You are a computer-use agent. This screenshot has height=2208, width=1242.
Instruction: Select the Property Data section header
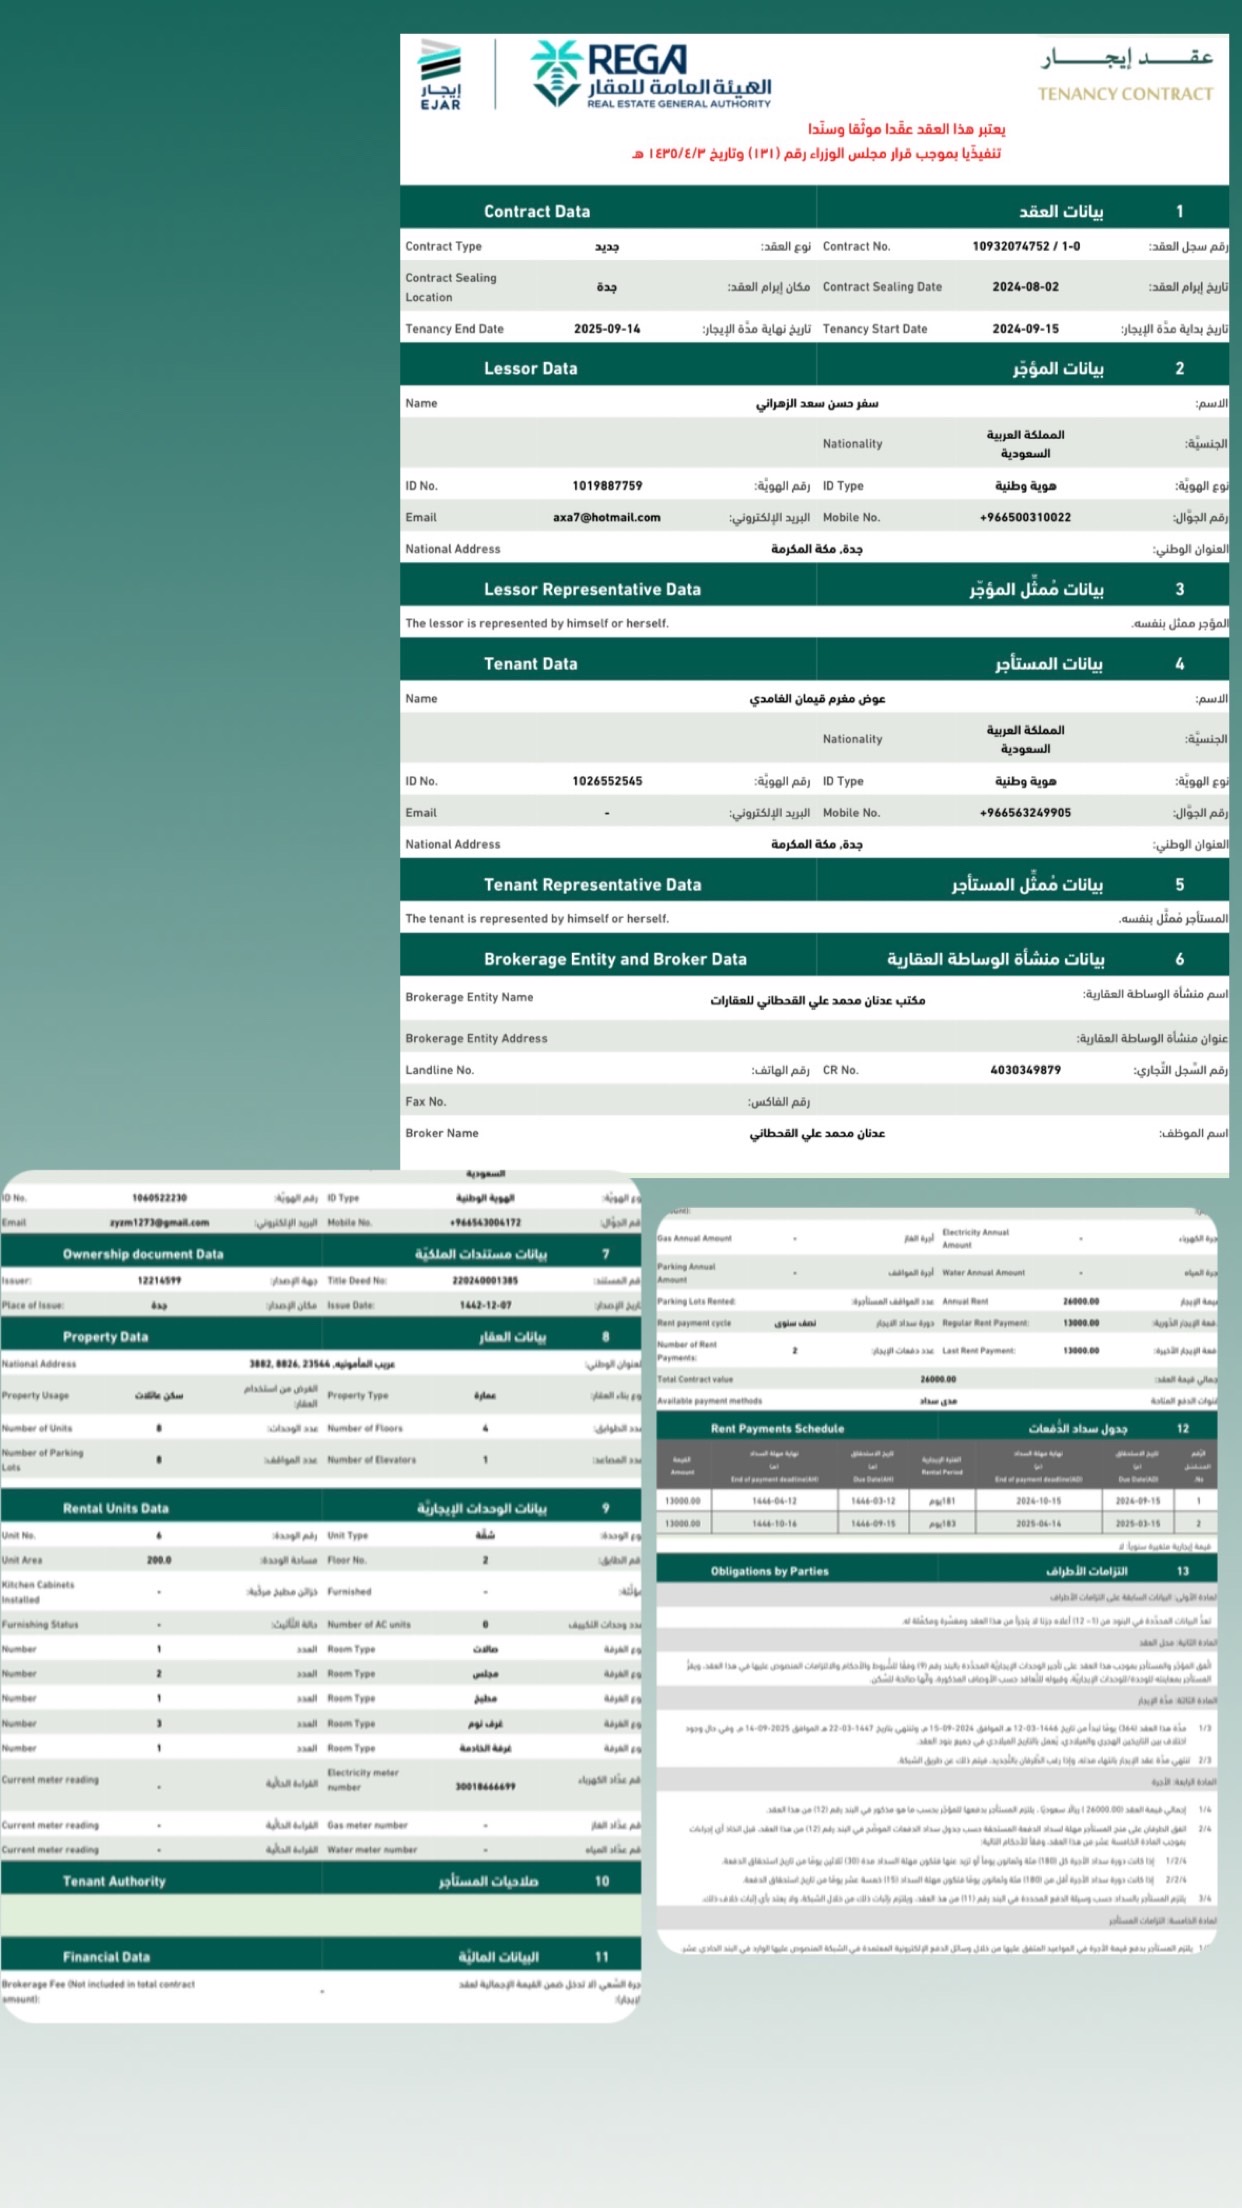point(105,1337)
